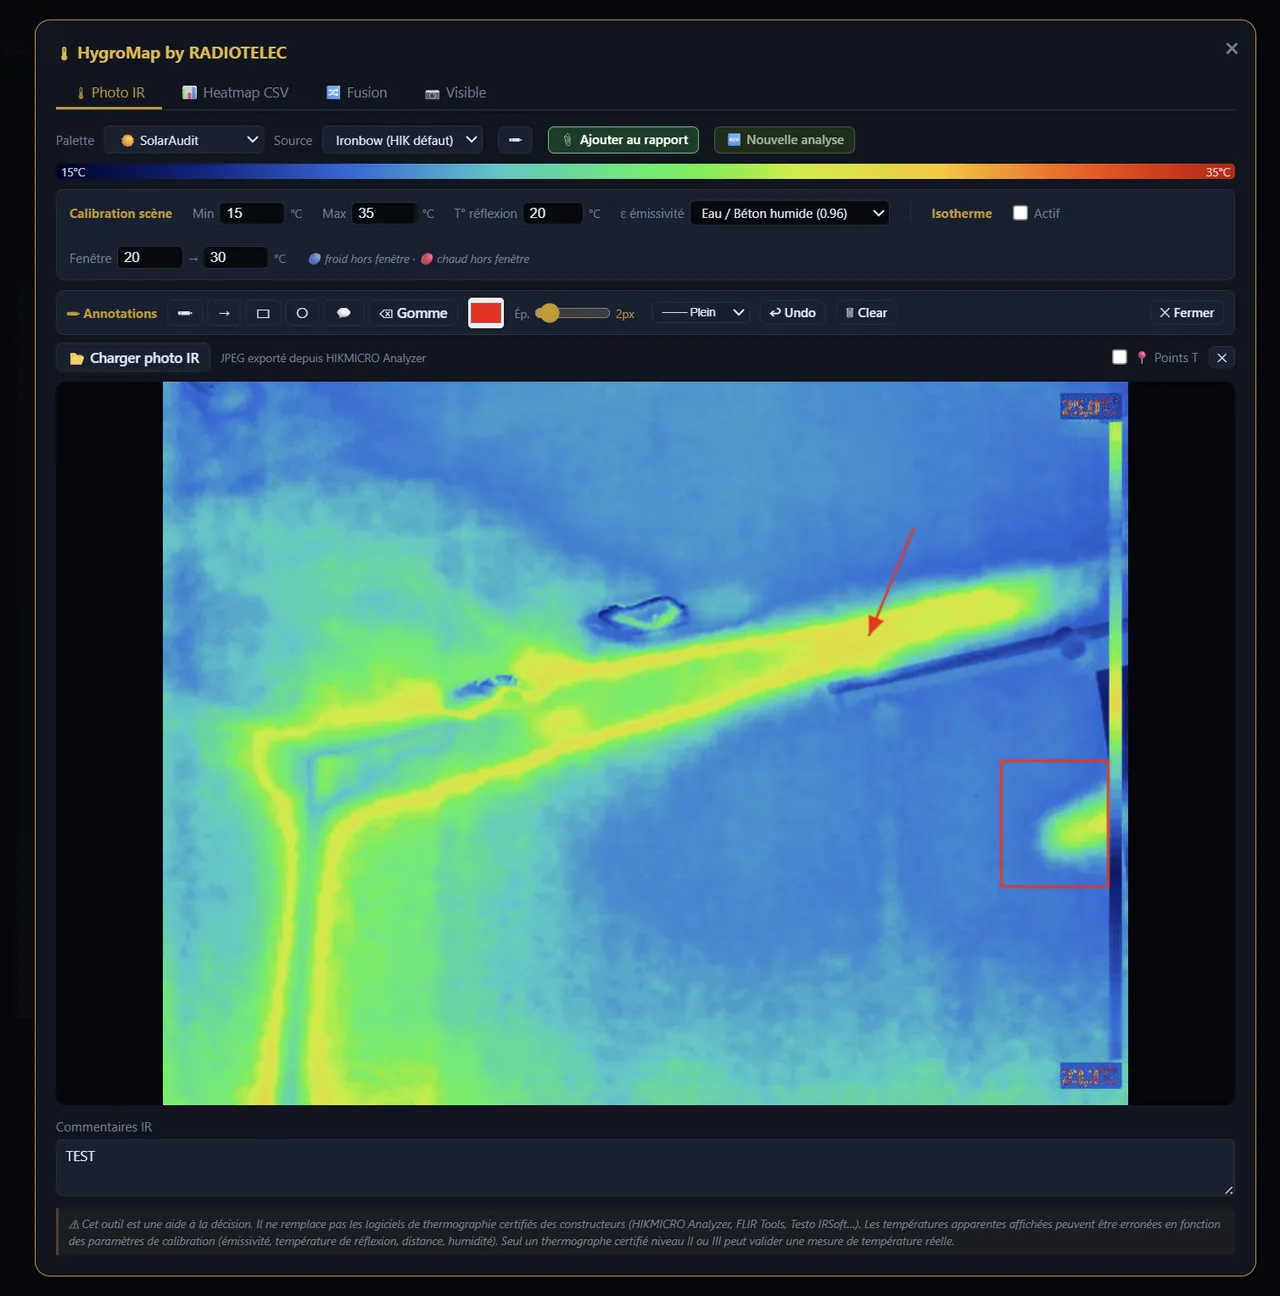Click Ajouter au rapport button
The width and height of the screenshot is (1280, 1296).
pos(623,140)
